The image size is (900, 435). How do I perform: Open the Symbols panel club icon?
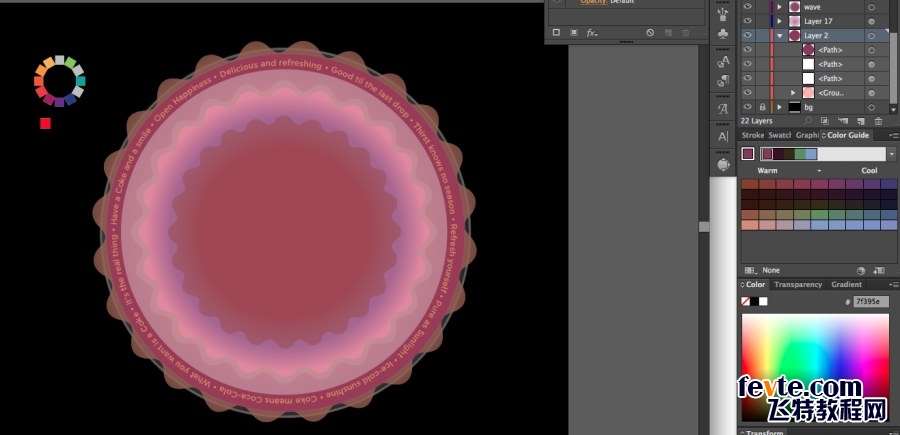coord(723,33)
